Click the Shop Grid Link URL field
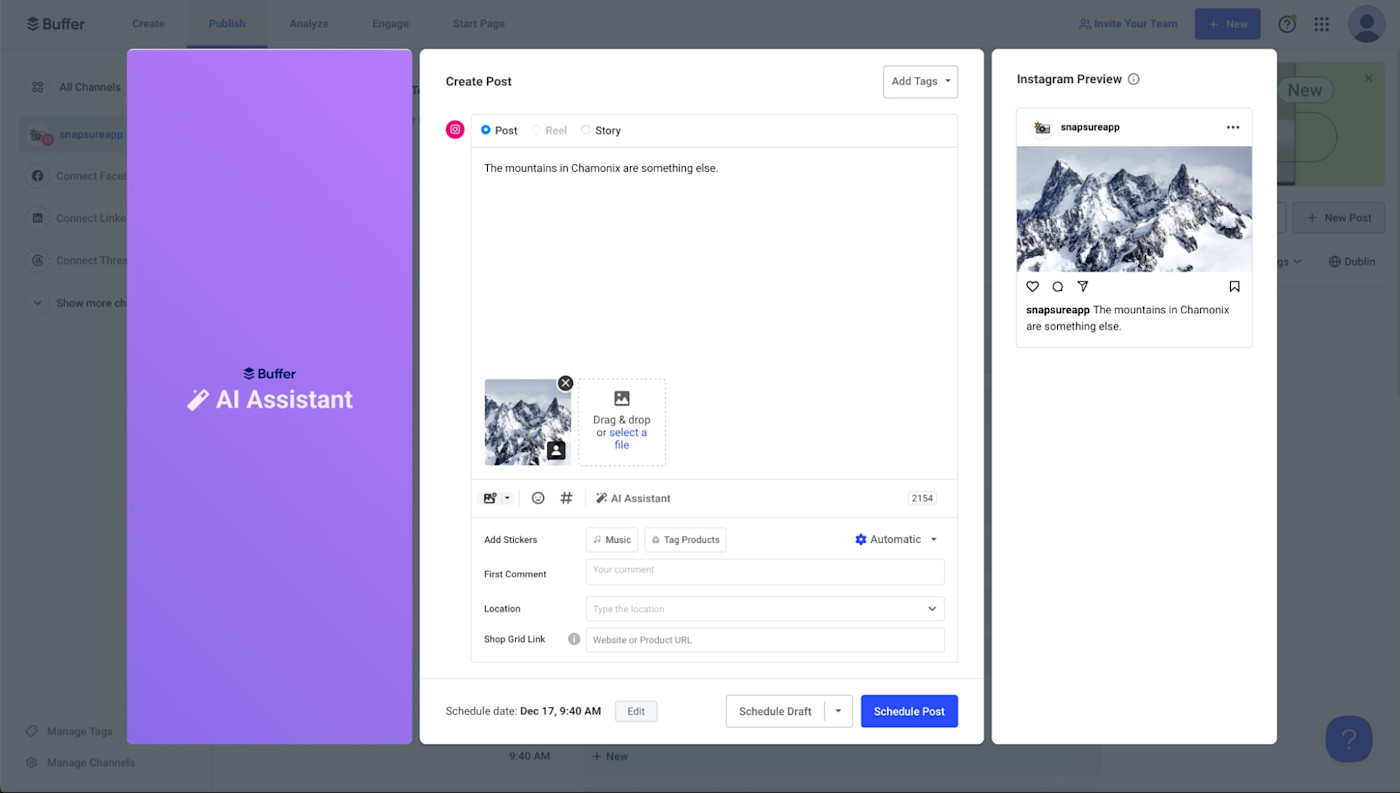This screenshot has height=793, width=1400. (x=765, y=640)
